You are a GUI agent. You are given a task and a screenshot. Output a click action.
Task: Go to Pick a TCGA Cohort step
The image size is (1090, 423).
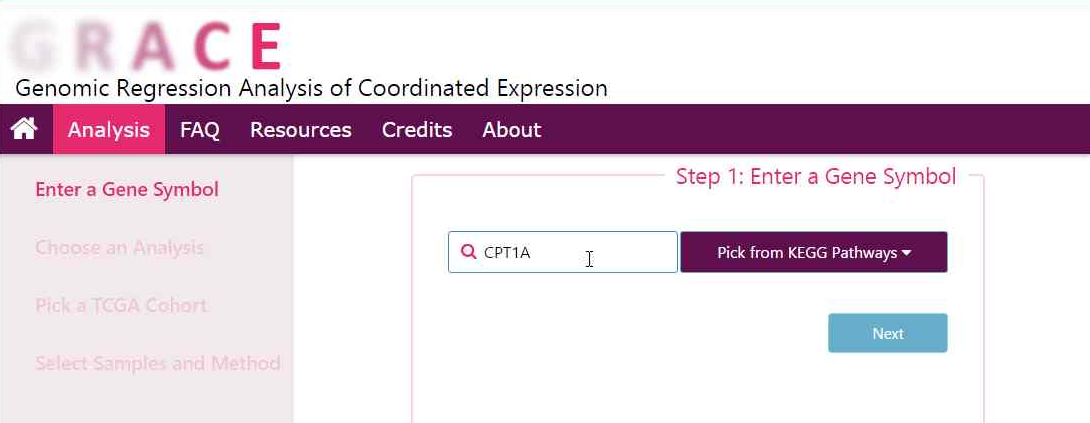click(x=121, y=305)
